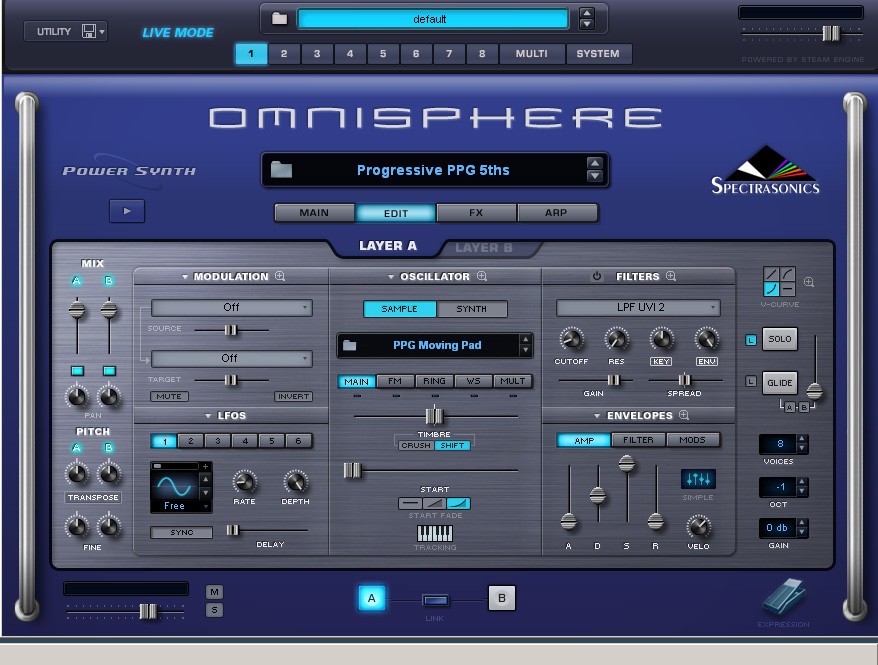Click the Timbre slider
The image size is (878, 665).
(435, 416)
